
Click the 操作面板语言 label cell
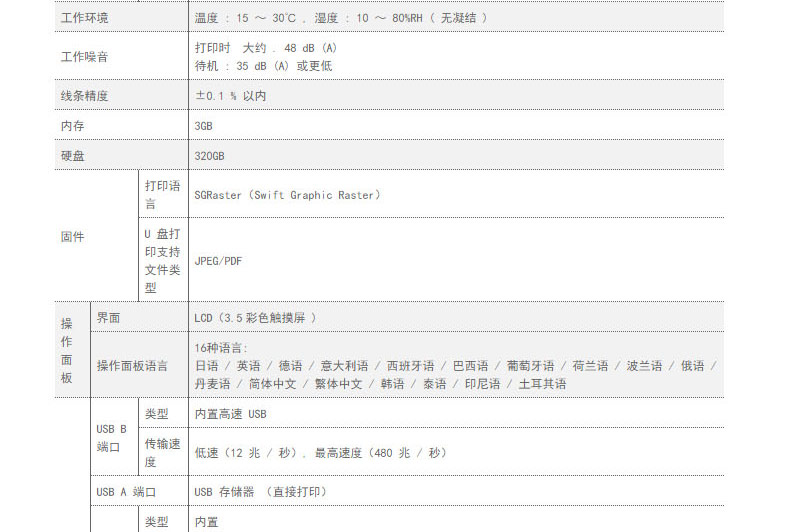(x=132, y=366)
